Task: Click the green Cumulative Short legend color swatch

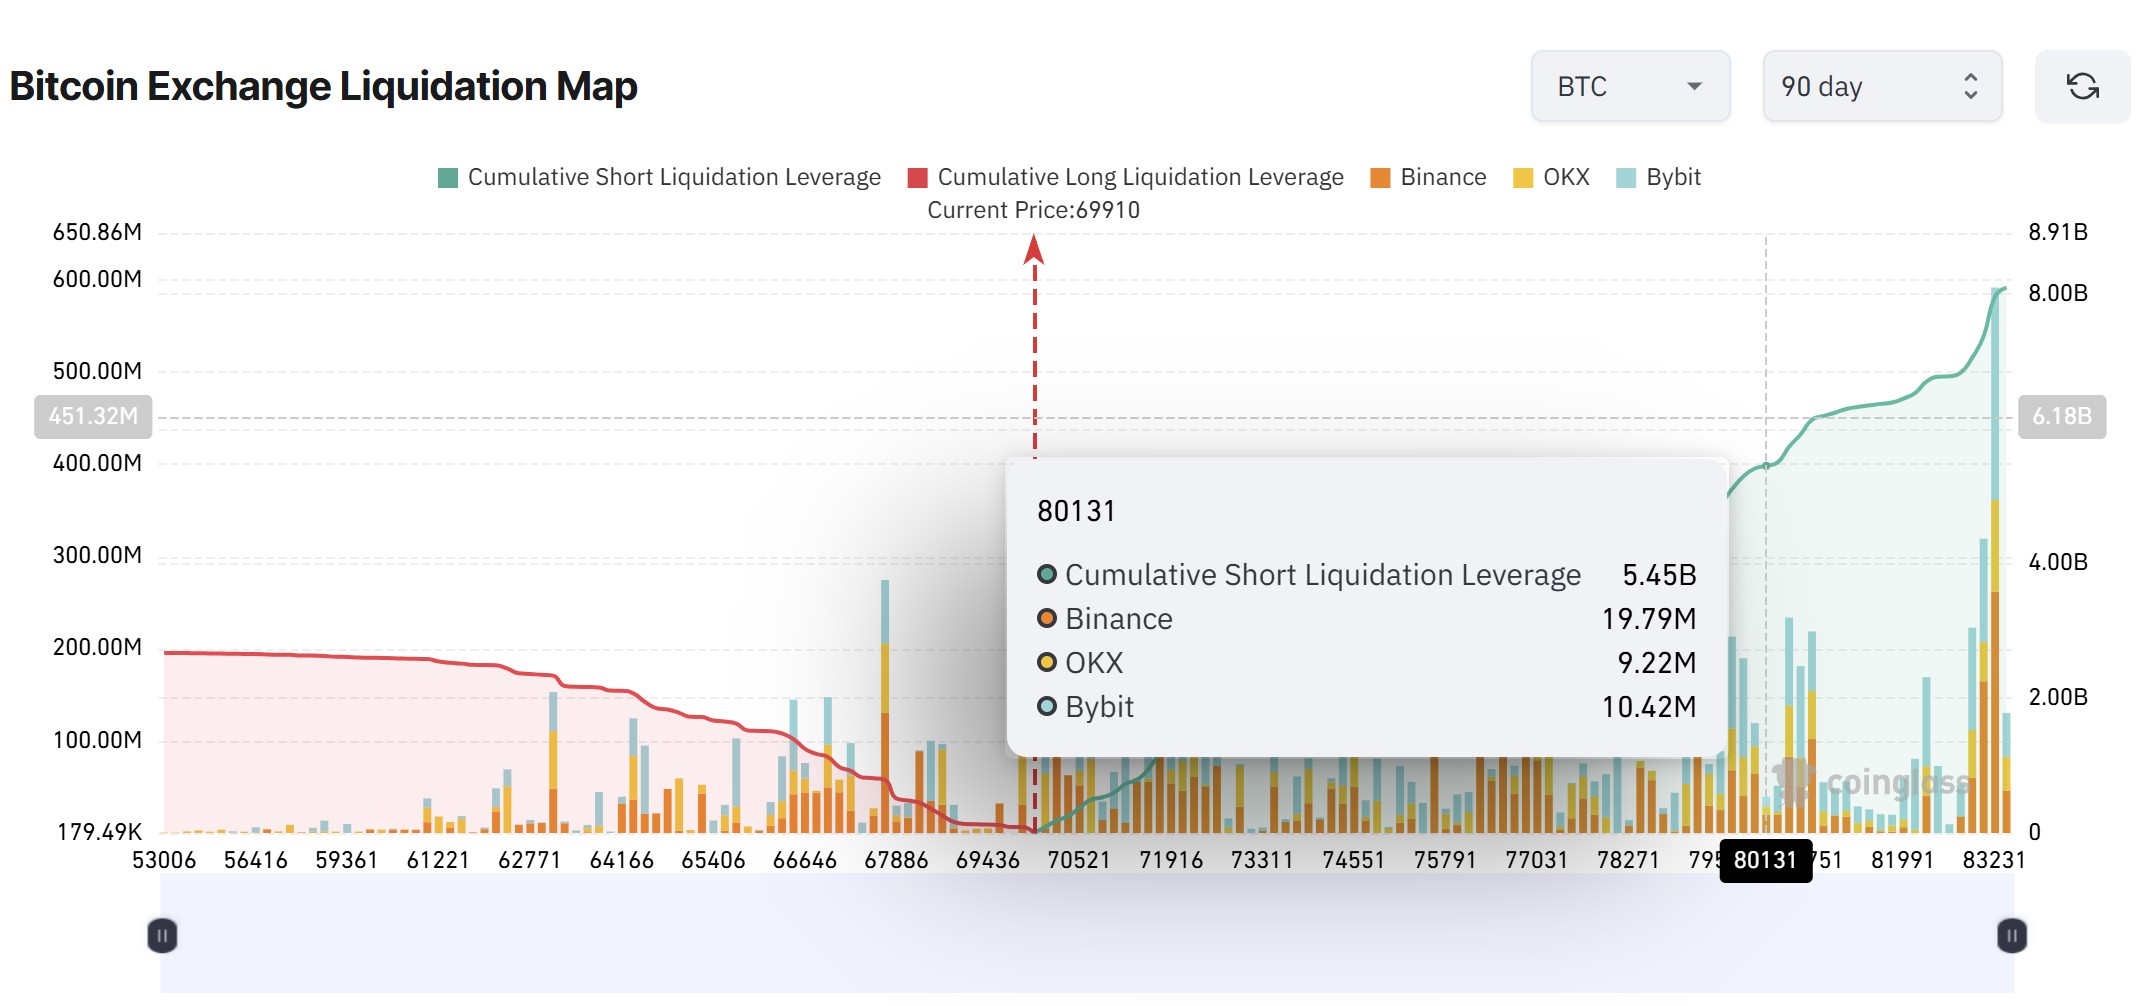Action: coord(447,176)
